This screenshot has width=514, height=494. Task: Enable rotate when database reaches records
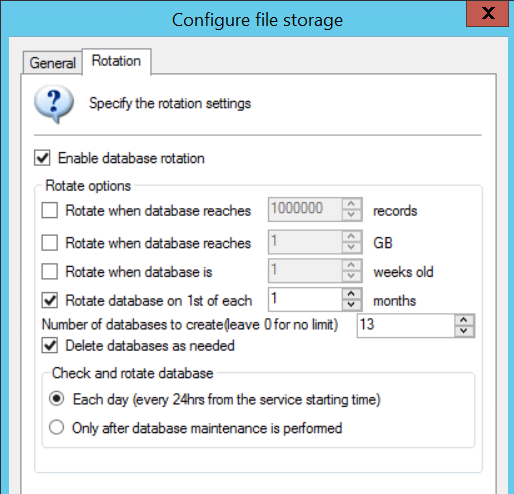pyautogui.click(x=50, y=210)
